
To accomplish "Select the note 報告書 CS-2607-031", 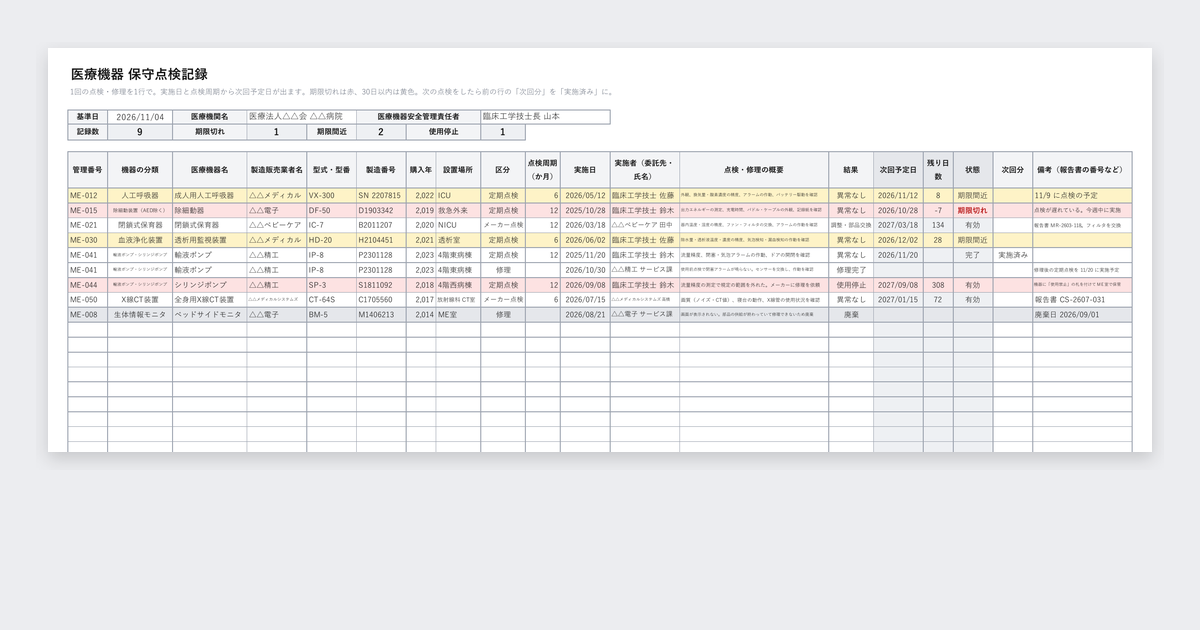I will pos(1082,300).
